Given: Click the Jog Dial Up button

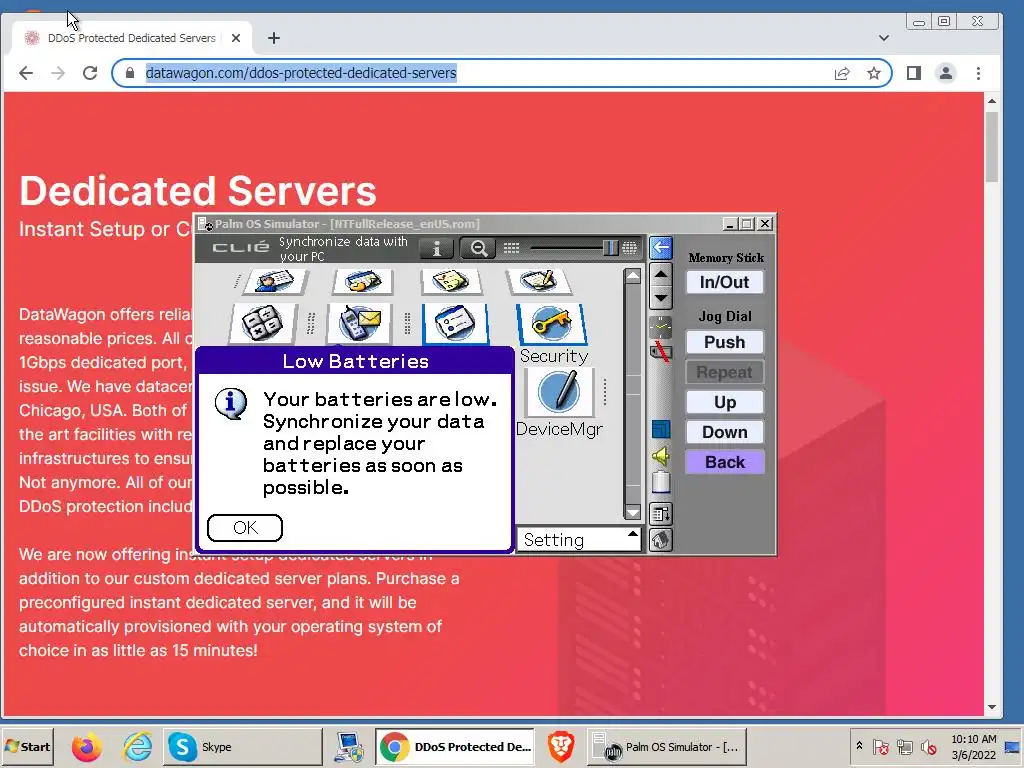Looking at the screenshot, I should [724, 402].
